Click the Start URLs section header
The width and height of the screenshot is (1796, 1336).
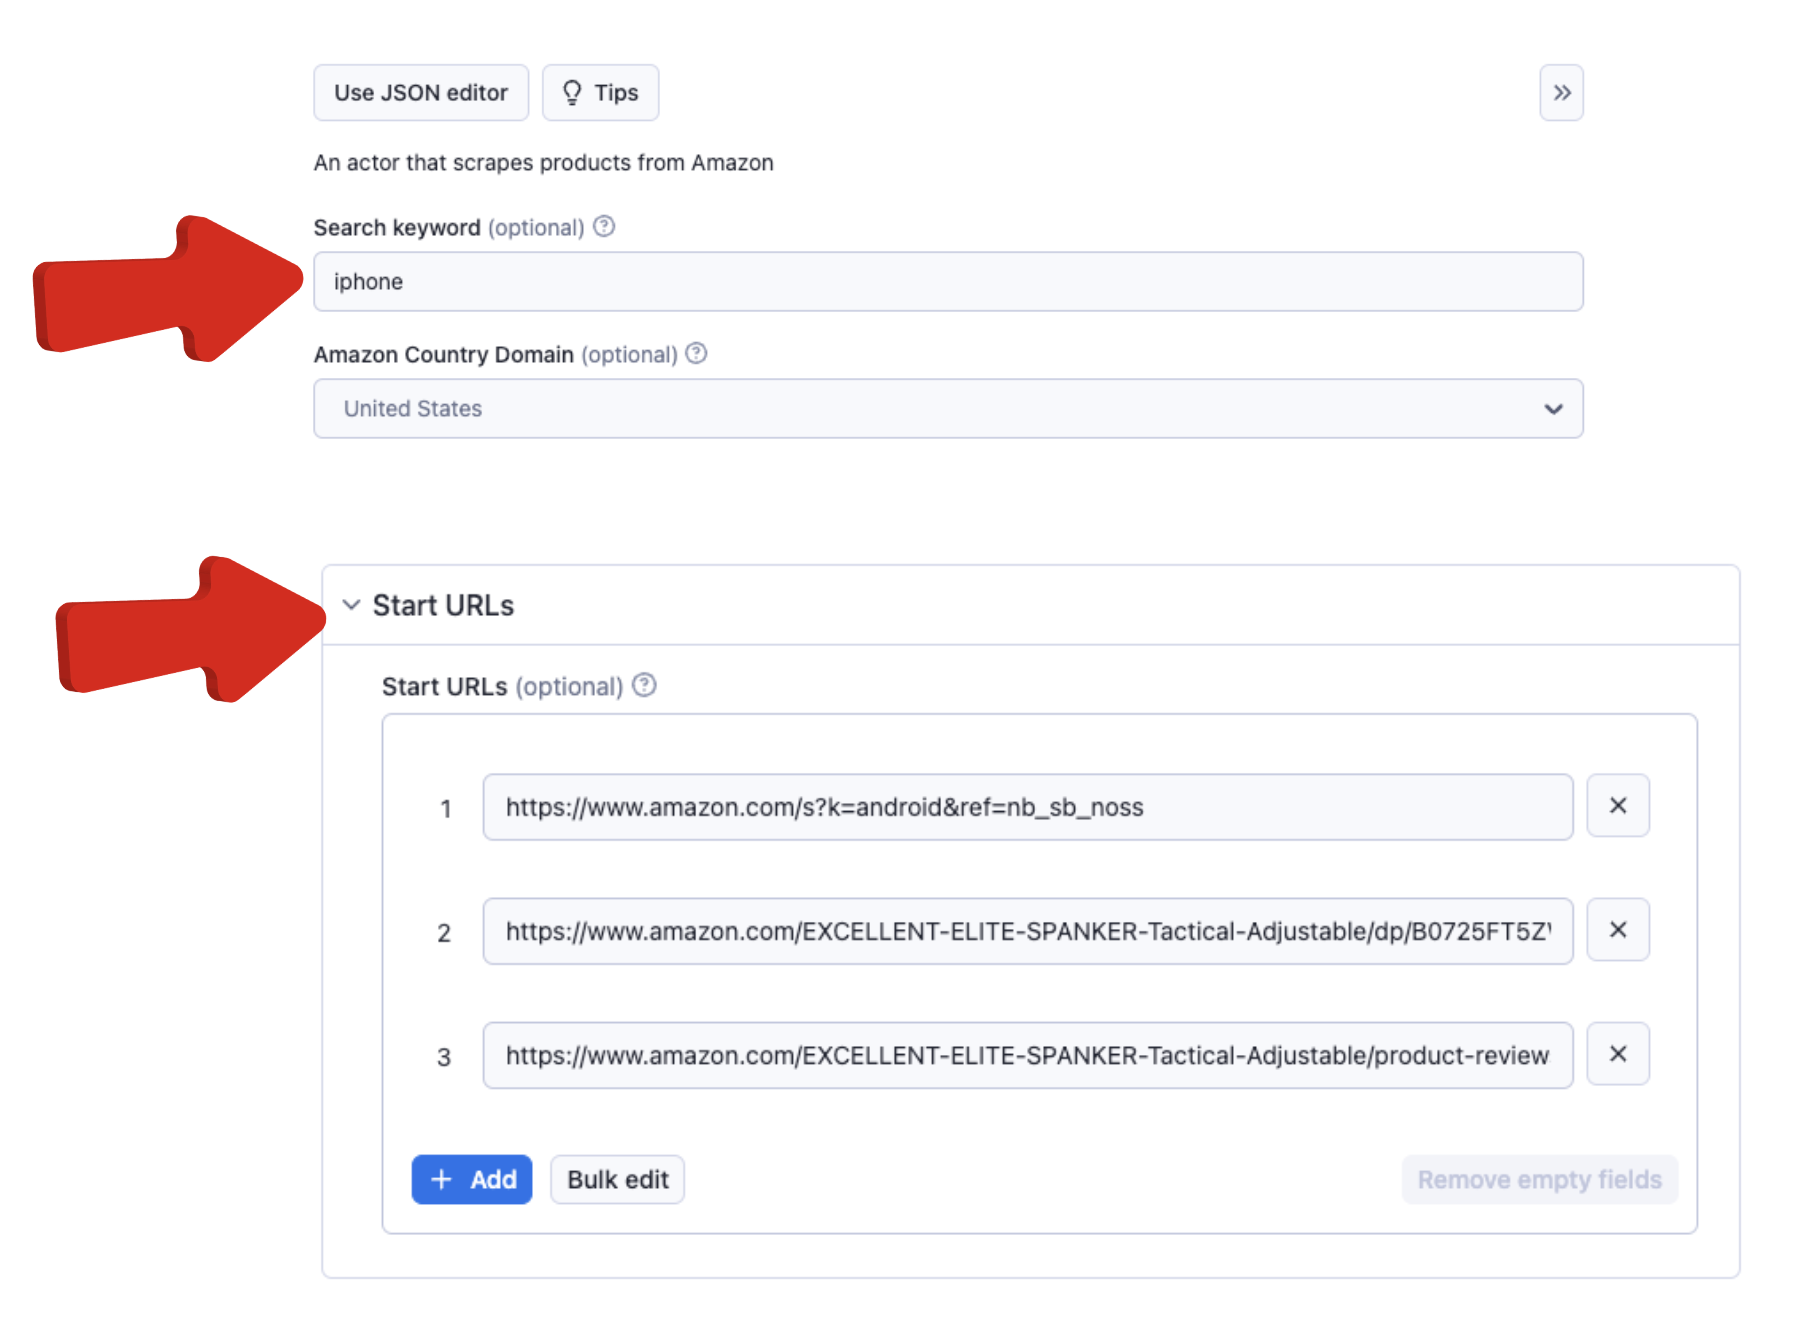point(443,606)
